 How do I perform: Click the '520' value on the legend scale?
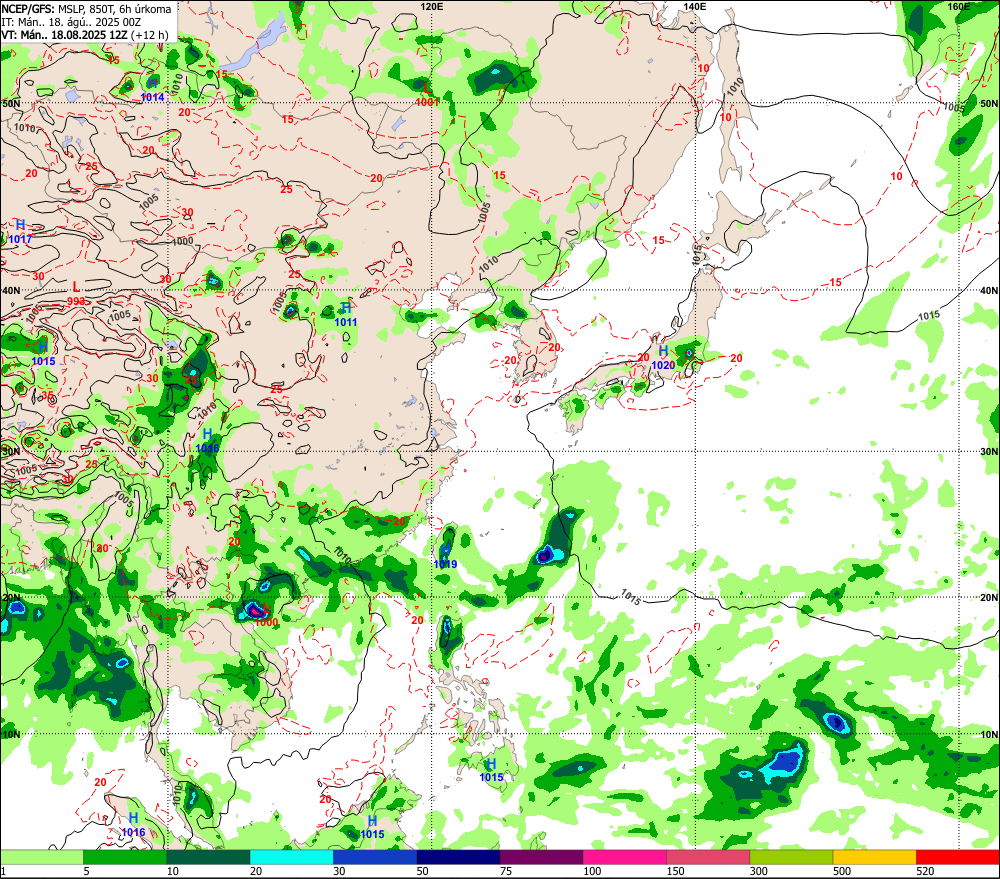tap(925, 871)
